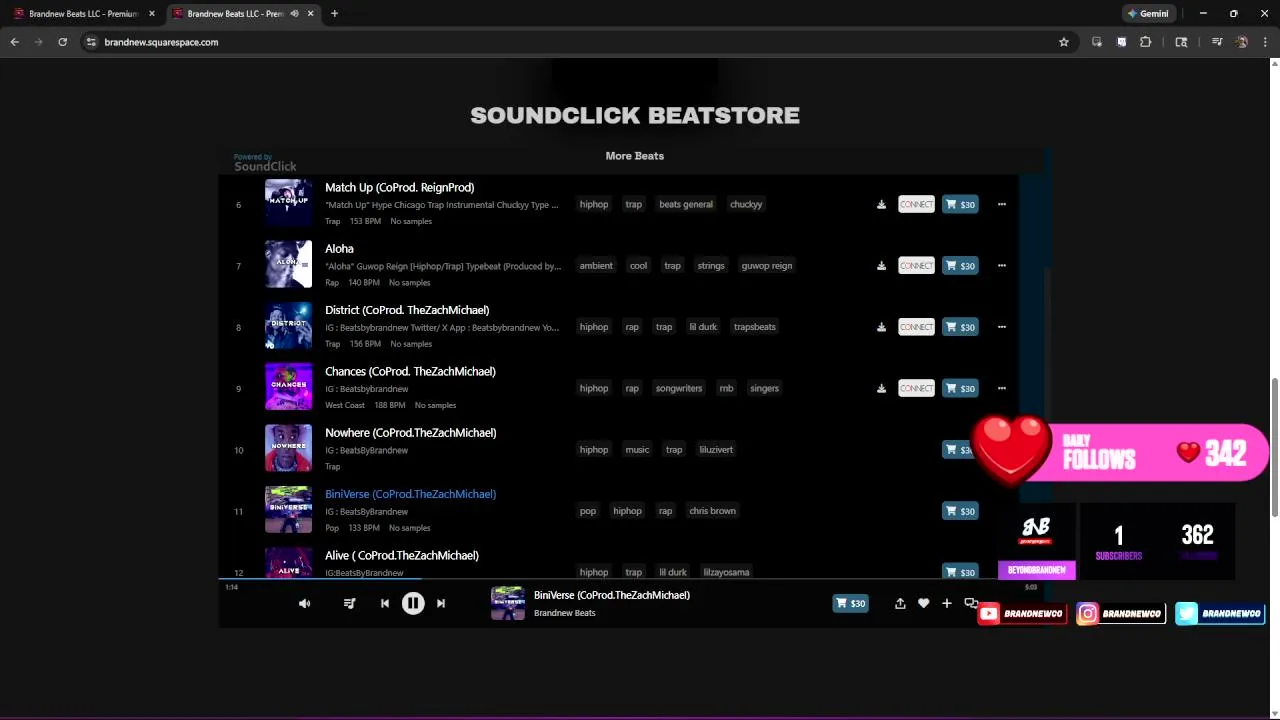This screenshot has height=720, width=1280.
Task: Click CONNECT on the District row
Action: coord(916,327)
